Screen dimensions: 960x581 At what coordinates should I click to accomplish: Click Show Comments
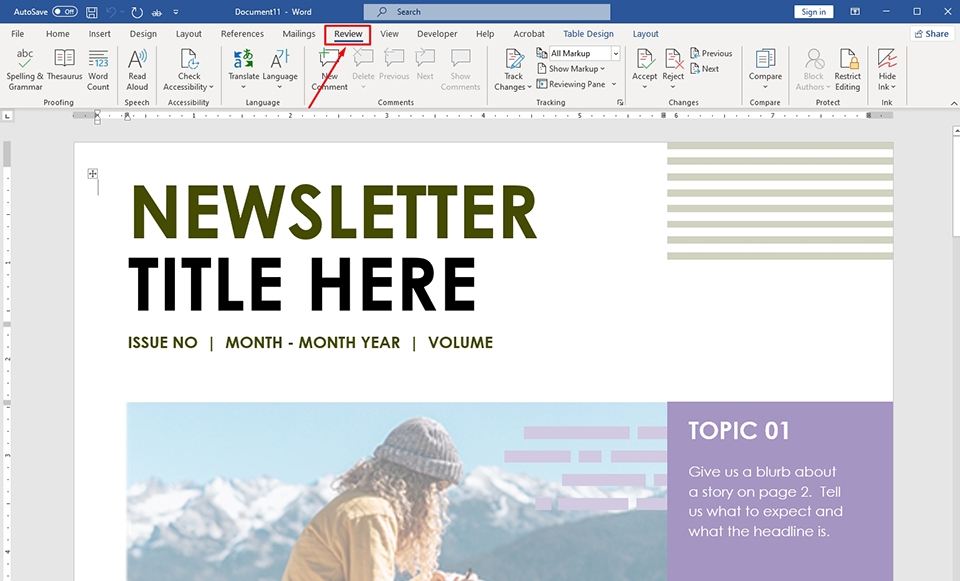pos(460,70)
